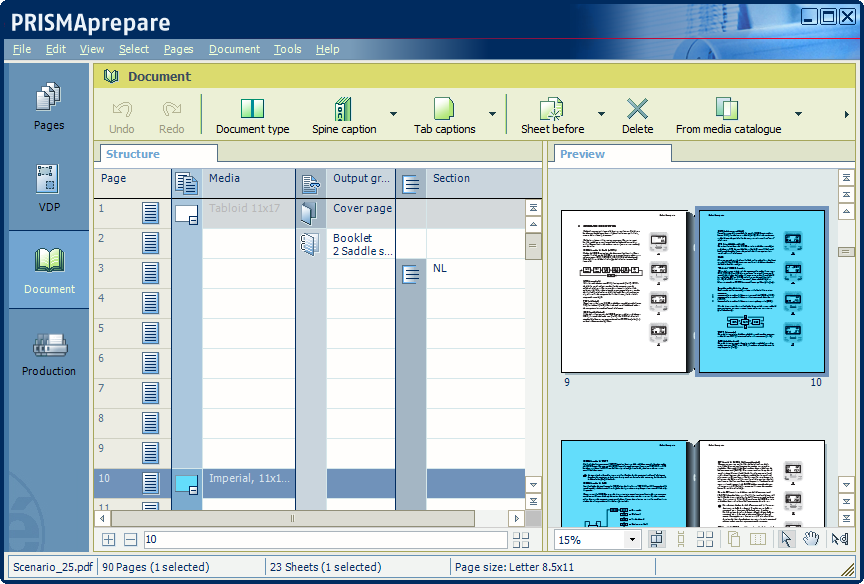Click the Structure horizontal scroll-left arrow
864x584 pixels.
tap(102, 518)
